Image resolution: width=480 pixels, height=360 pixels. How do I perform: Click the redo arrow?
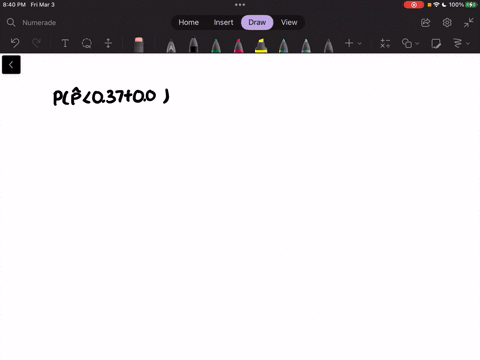(x=36, y=43)
